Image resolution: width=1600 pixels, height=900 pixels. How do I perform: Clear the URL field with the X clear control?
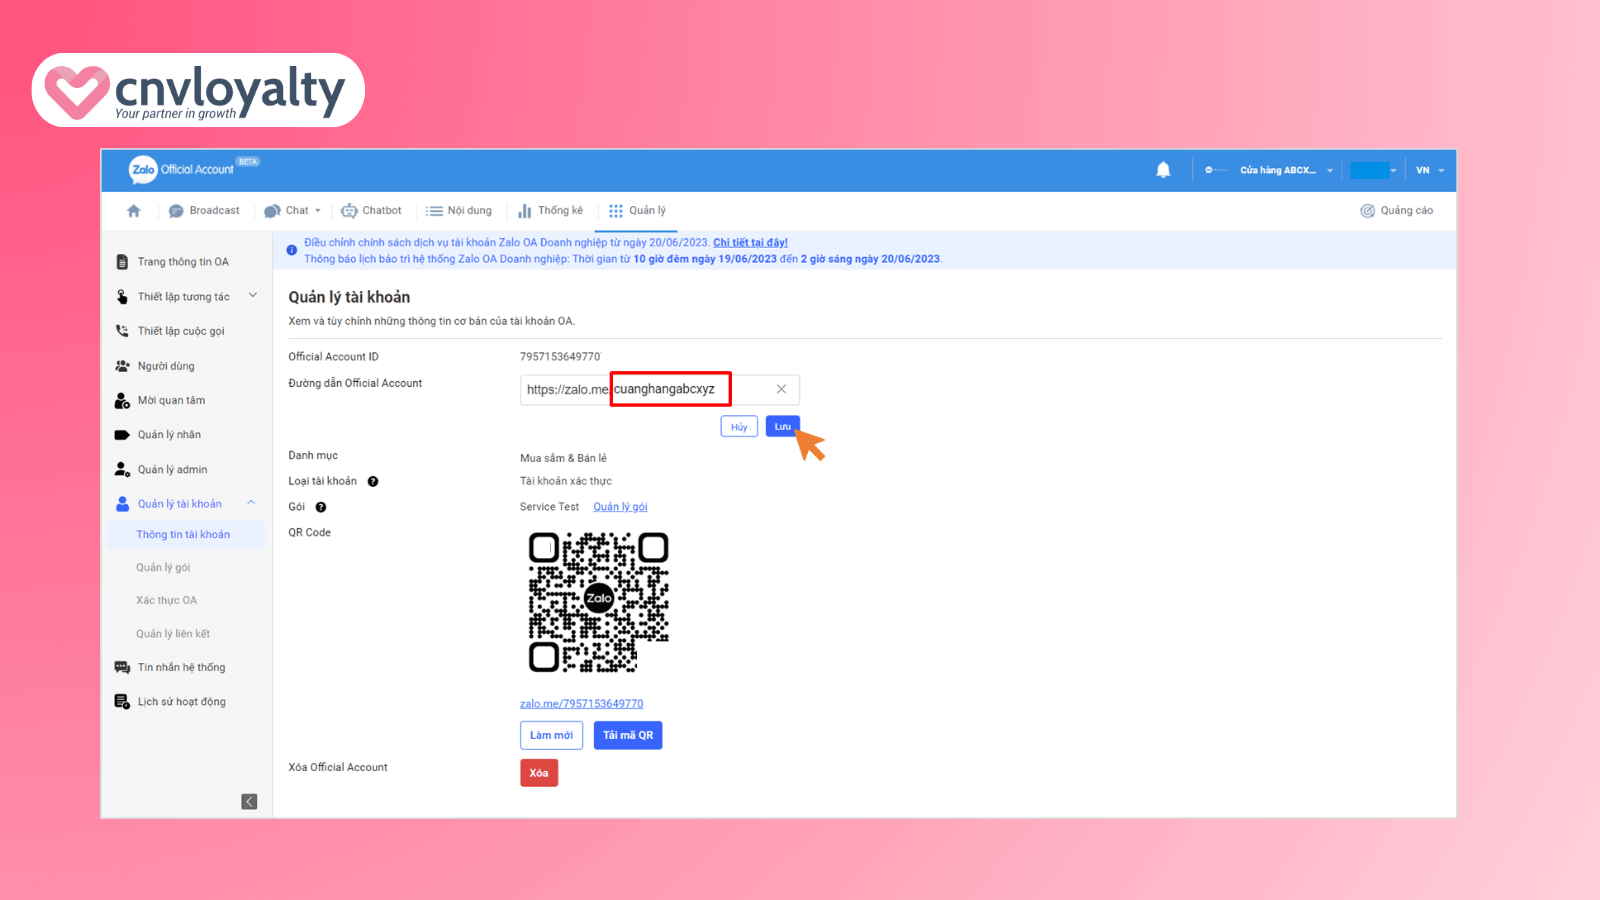(x=782, y=389)
